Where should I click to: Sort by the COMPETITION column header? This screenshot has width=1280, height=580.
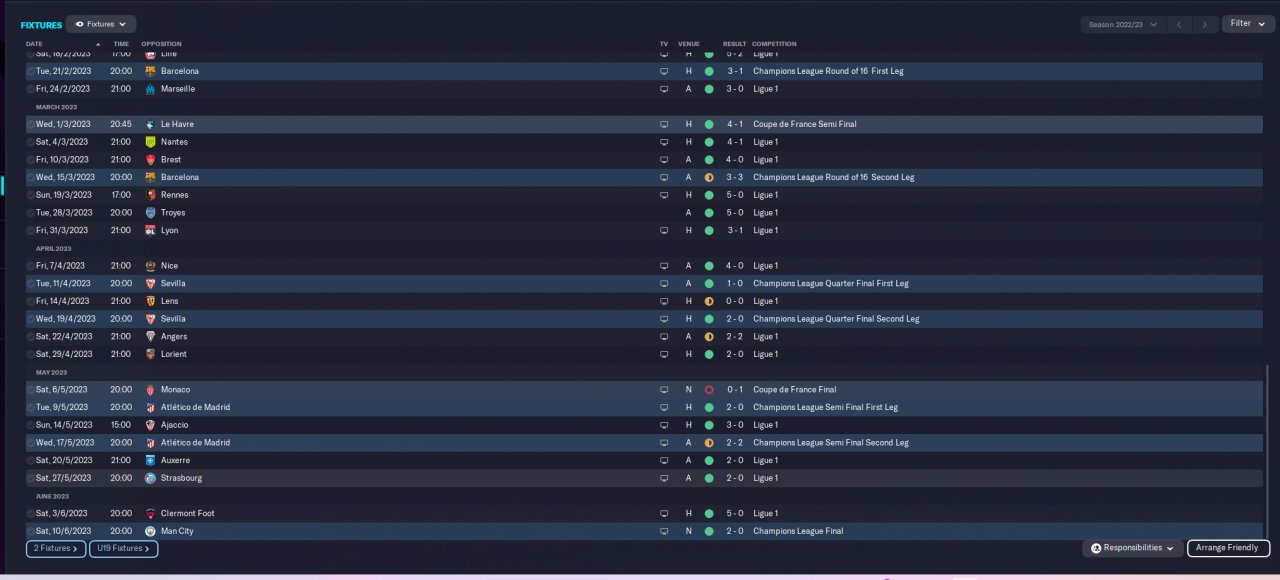[x=774, y=44]
